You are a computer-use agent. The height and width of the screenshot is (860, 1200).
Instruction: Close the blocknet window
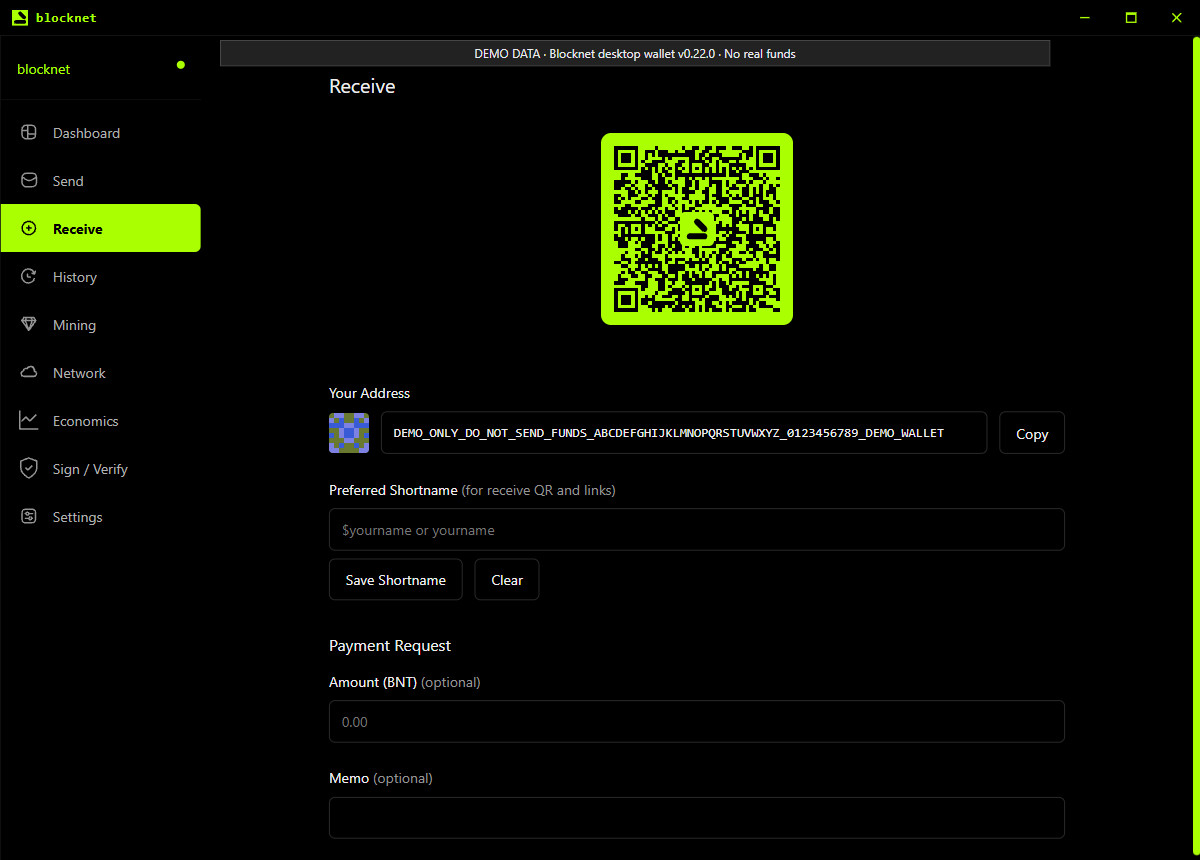click(x=1177, y=17)
